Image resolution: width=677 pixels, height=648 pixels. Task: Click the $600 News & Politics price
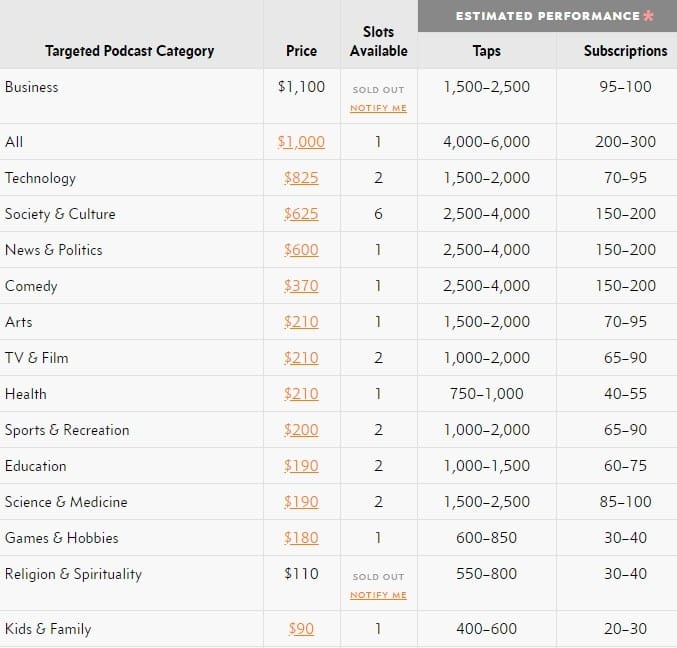[x=301, y=250]
